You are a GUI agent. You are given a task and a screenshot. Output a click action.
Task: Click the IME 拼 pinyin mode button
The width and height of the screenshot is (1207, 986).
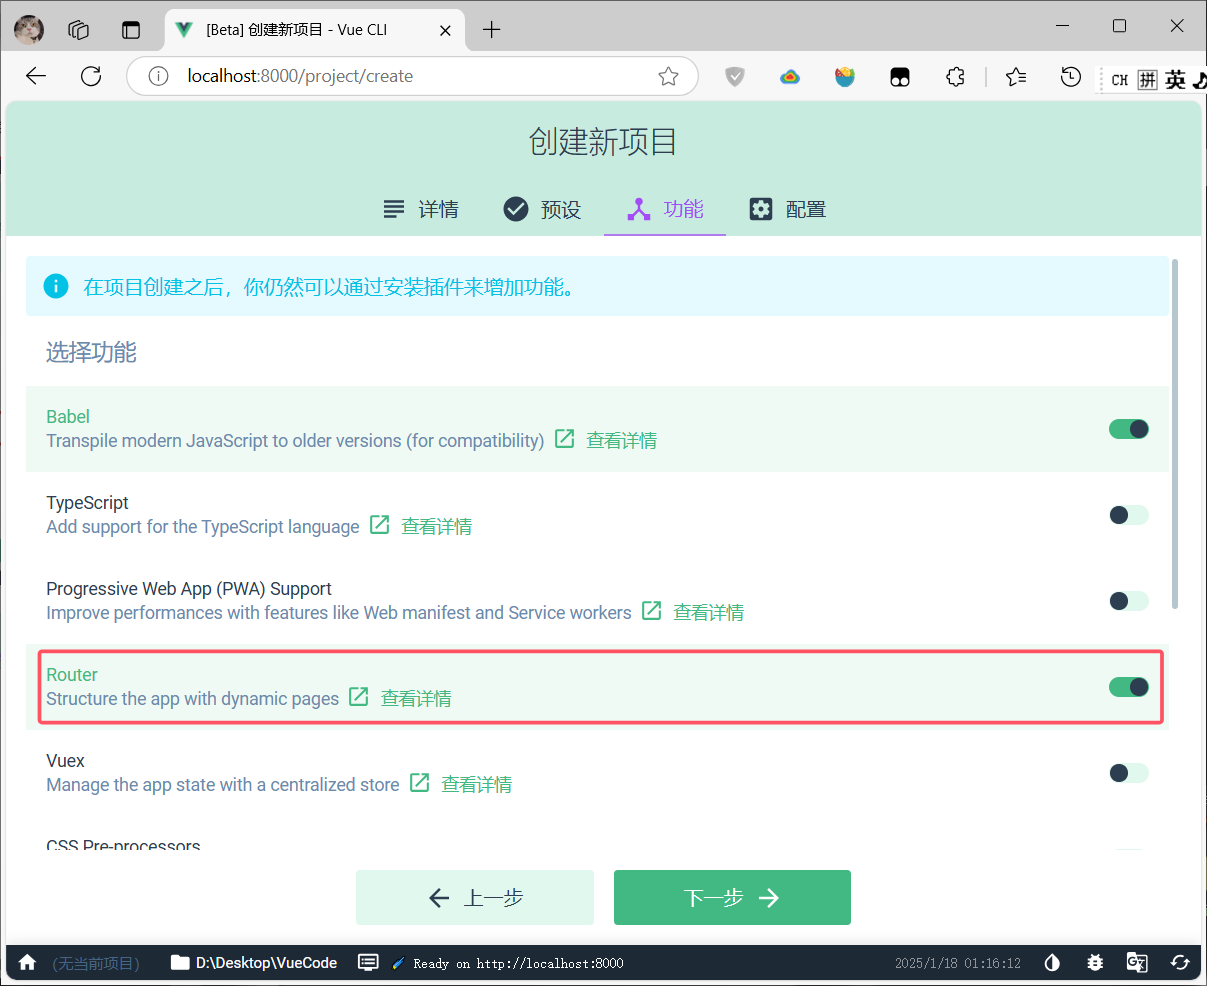[x=1148, y=79]
